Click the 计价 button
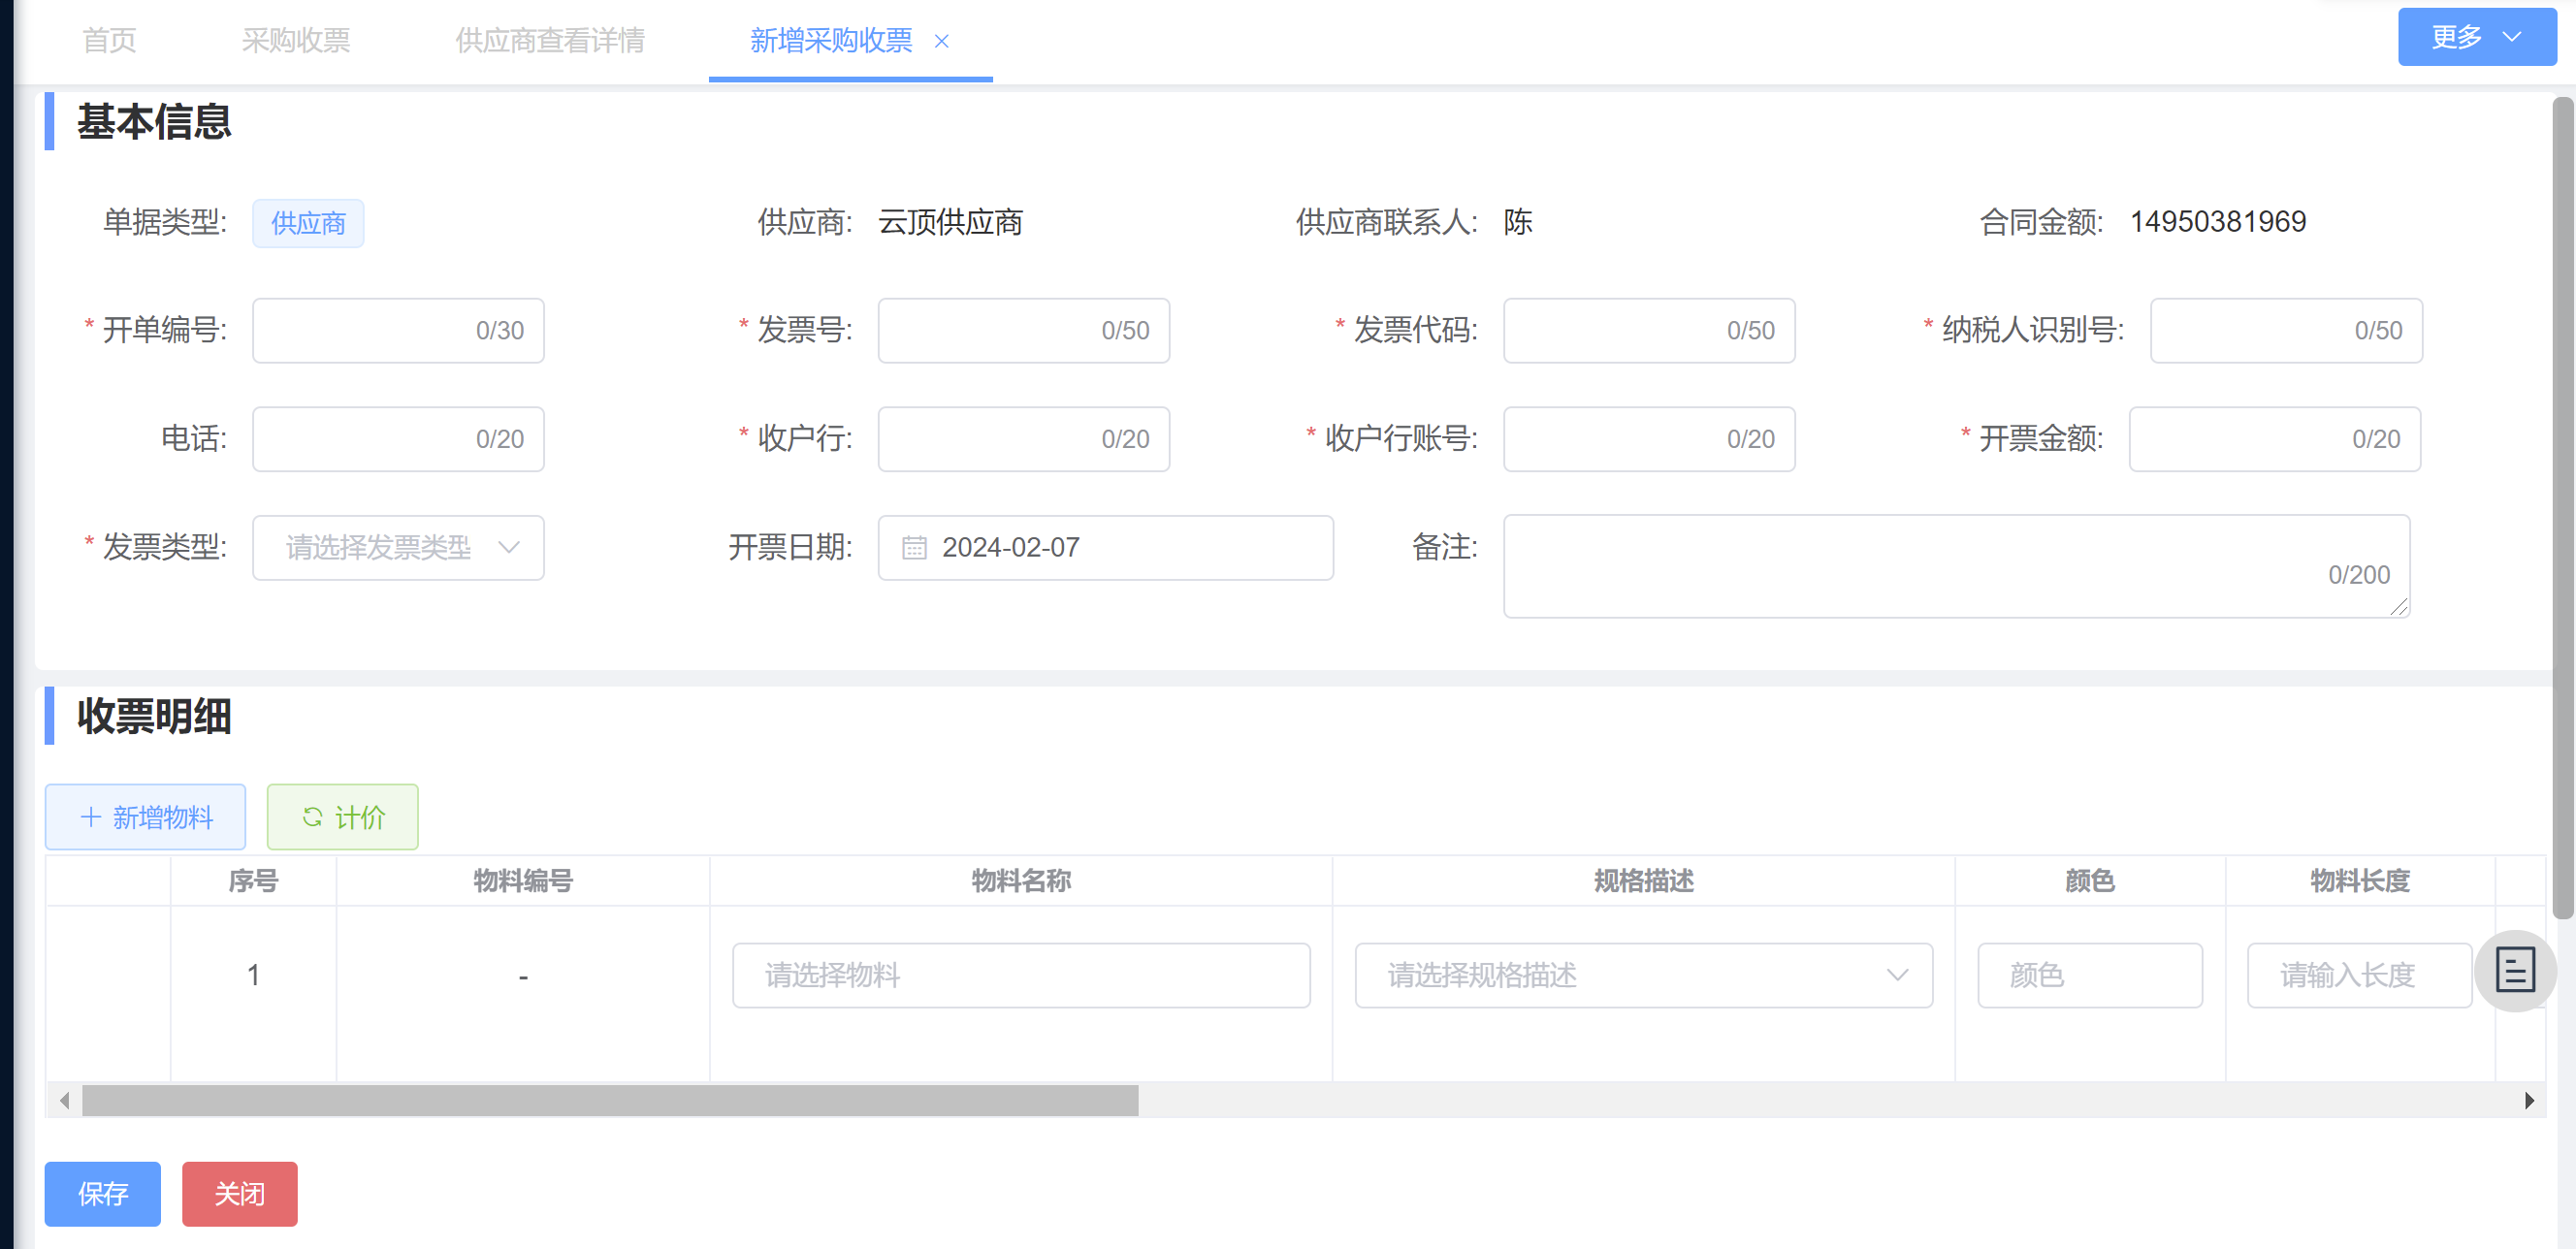Viewport: 2576px width, 1249px height. click(x=342, y=817)
